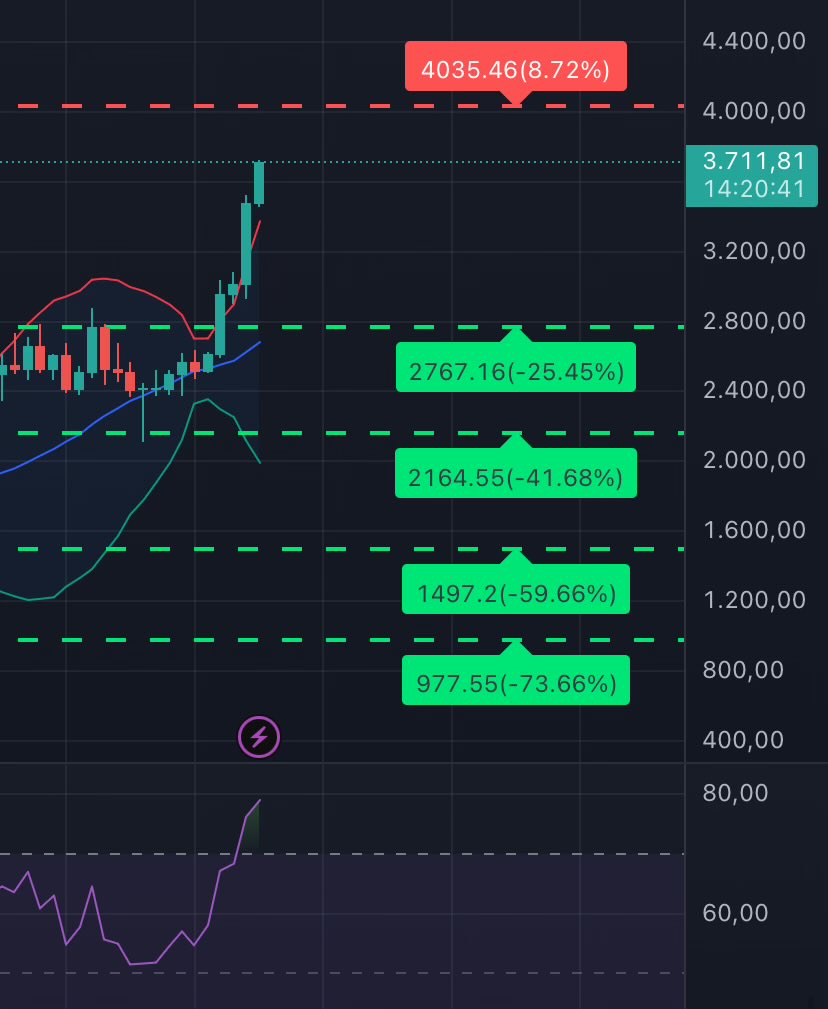Click the current price tag 3.711,81

coord(753,161)
